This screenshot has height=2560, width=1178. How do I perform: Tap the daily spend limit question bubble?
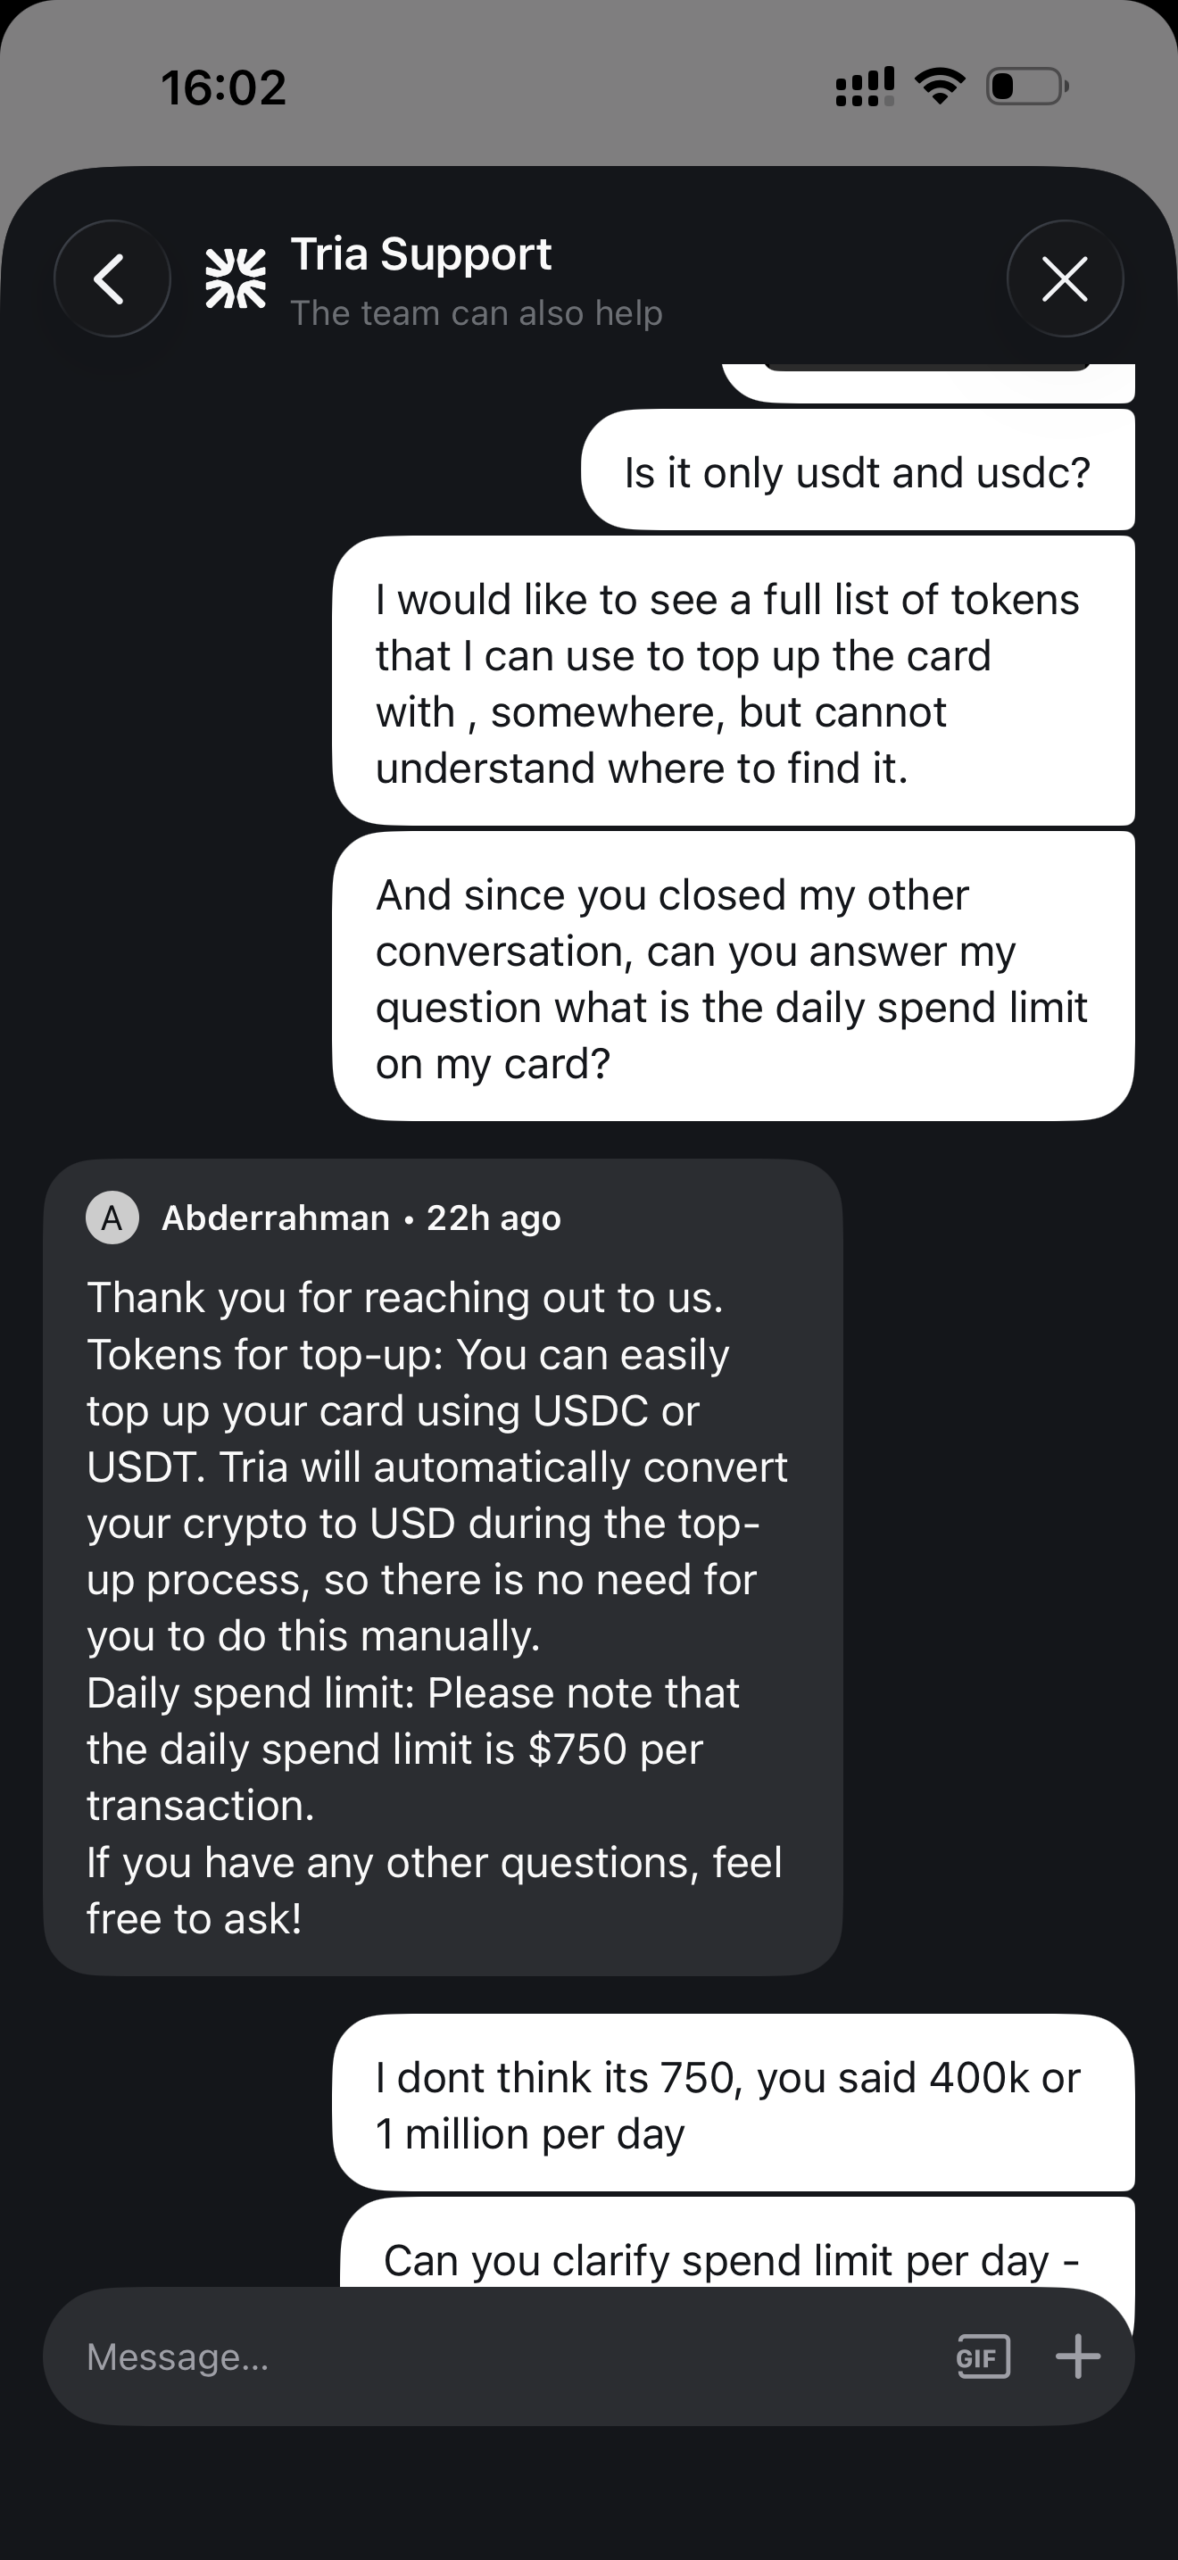click(733, 978)
